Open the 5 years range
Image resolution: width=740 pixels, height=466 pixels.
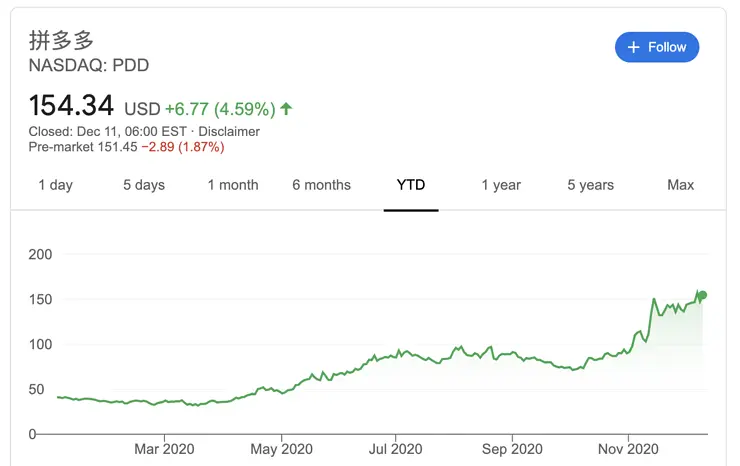coord(591,185)
